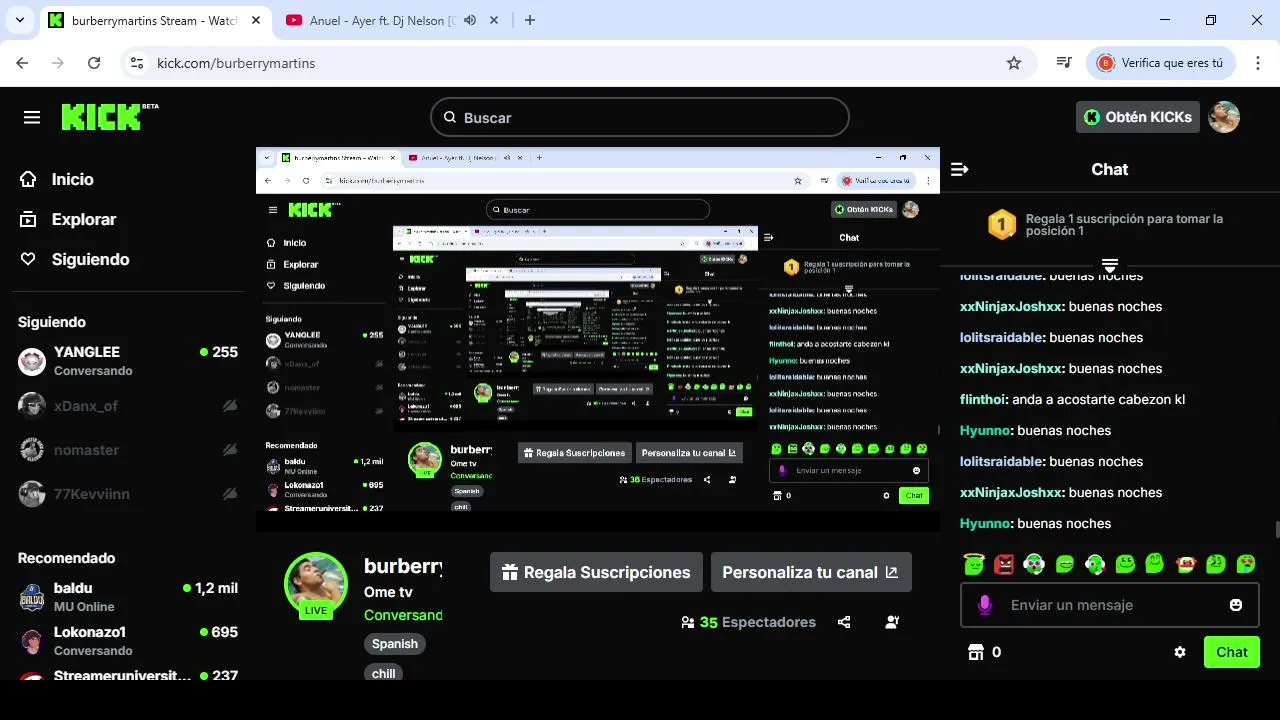Click the gold rank 1 badge
Viewport: 1280px width, 720px height.
pos(1002,224)
